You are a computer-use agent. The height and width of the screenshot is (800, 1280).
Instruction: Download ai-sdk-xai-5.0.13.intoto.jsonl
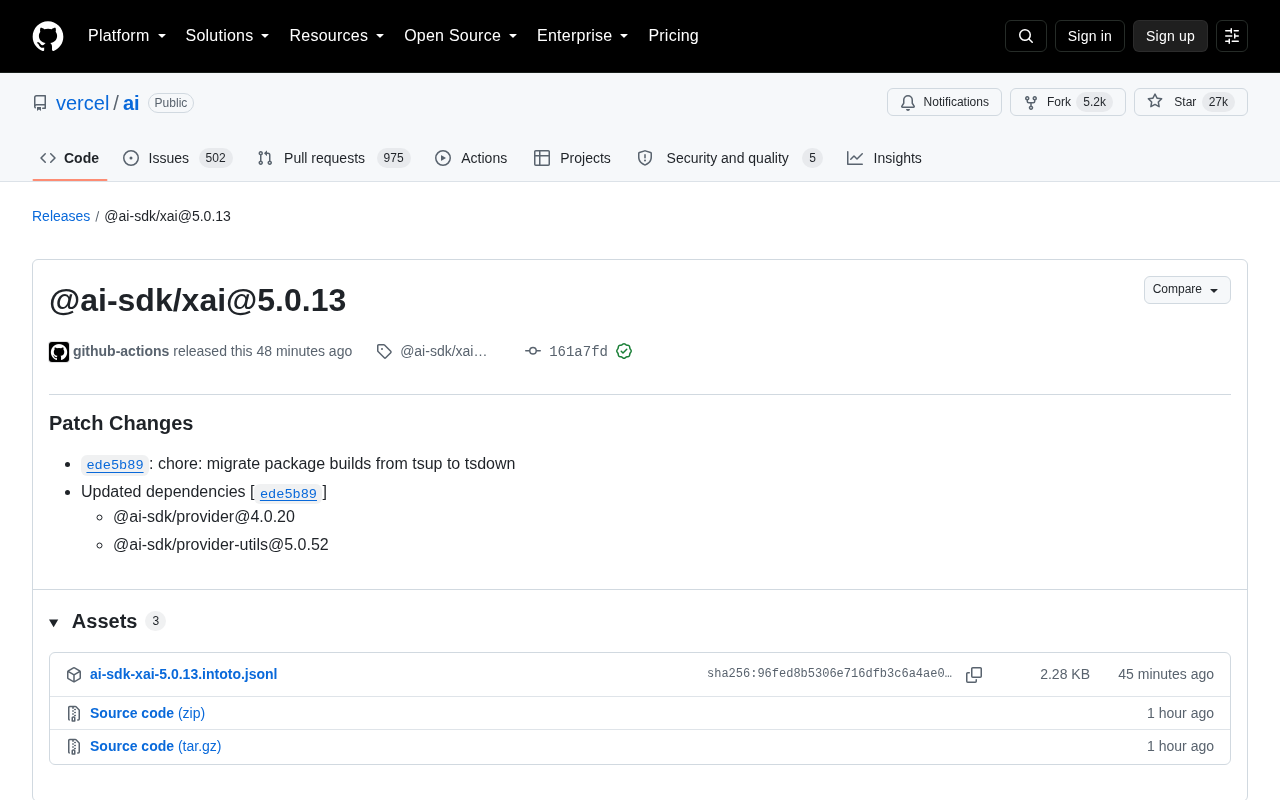(x=183, y=674)
